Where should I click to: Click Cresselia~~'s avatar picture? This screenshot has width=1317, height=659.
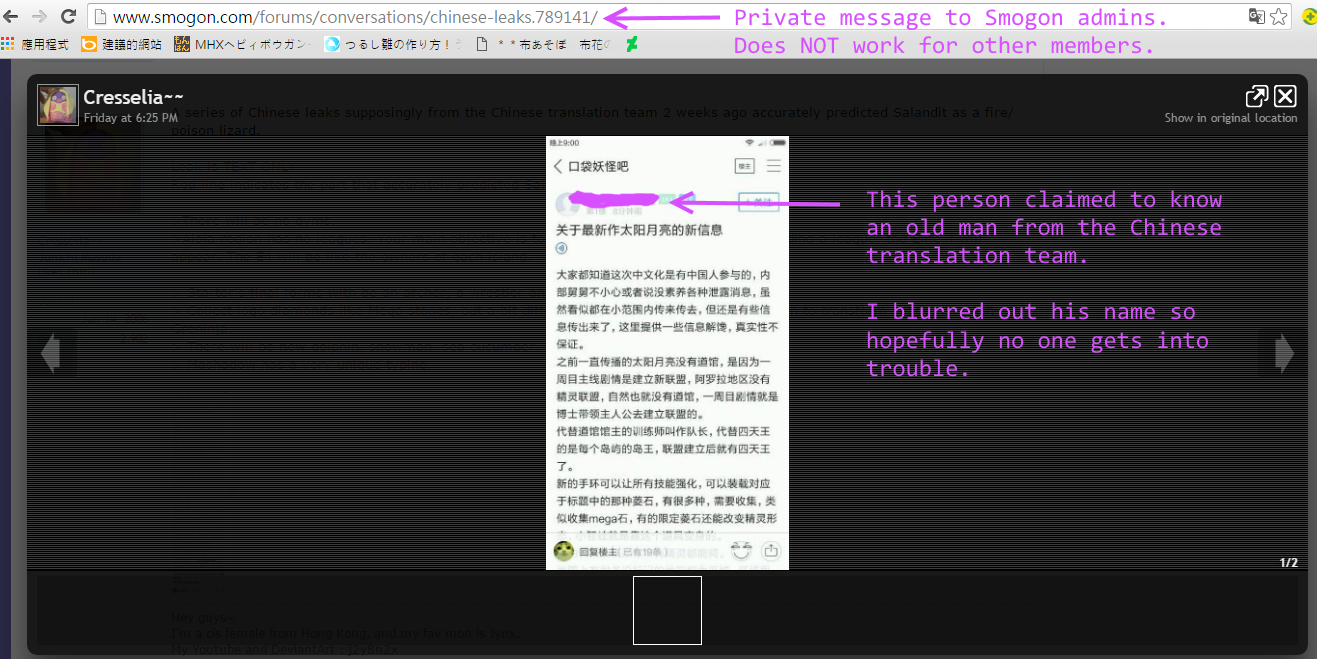click(x=58, y=105)
